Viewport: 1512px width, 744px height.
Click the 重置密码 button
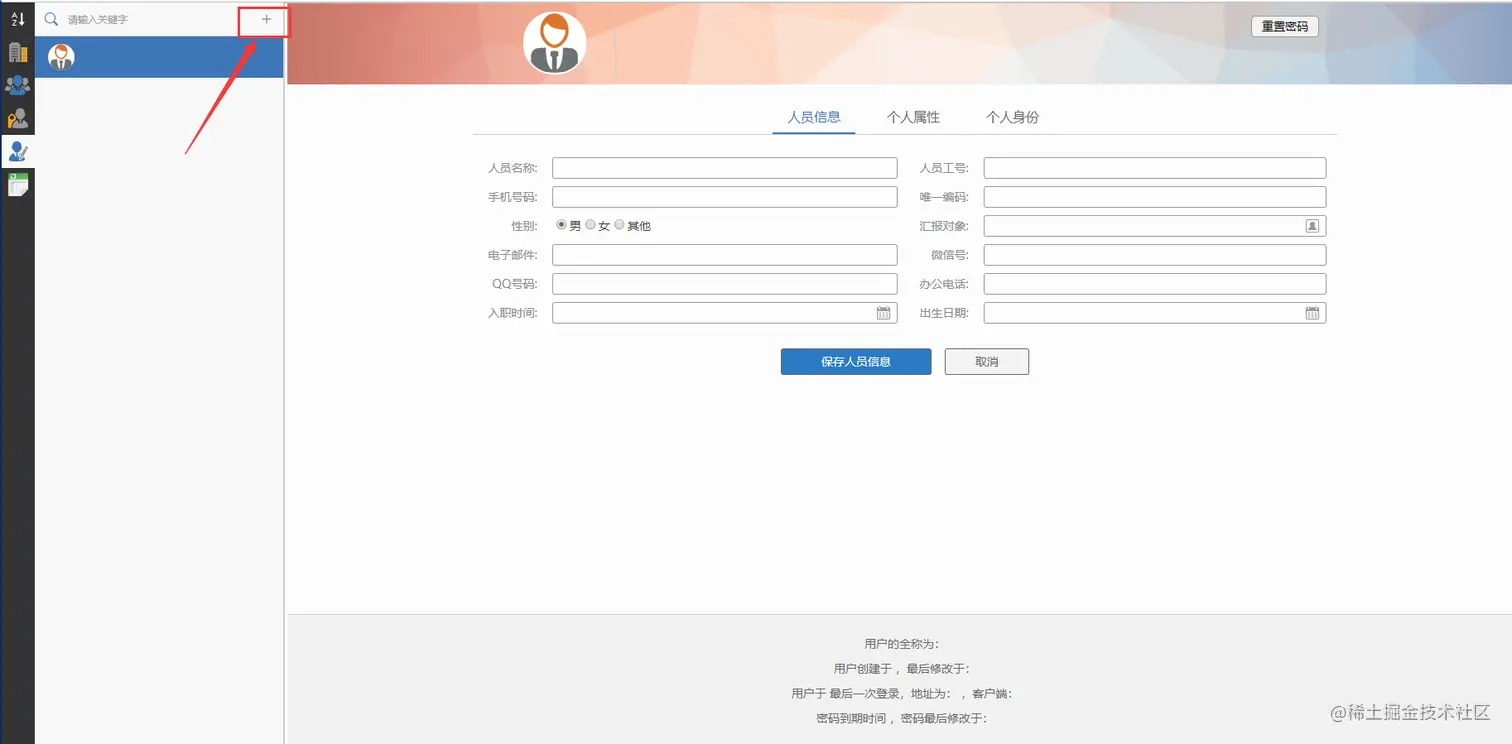1285,27
